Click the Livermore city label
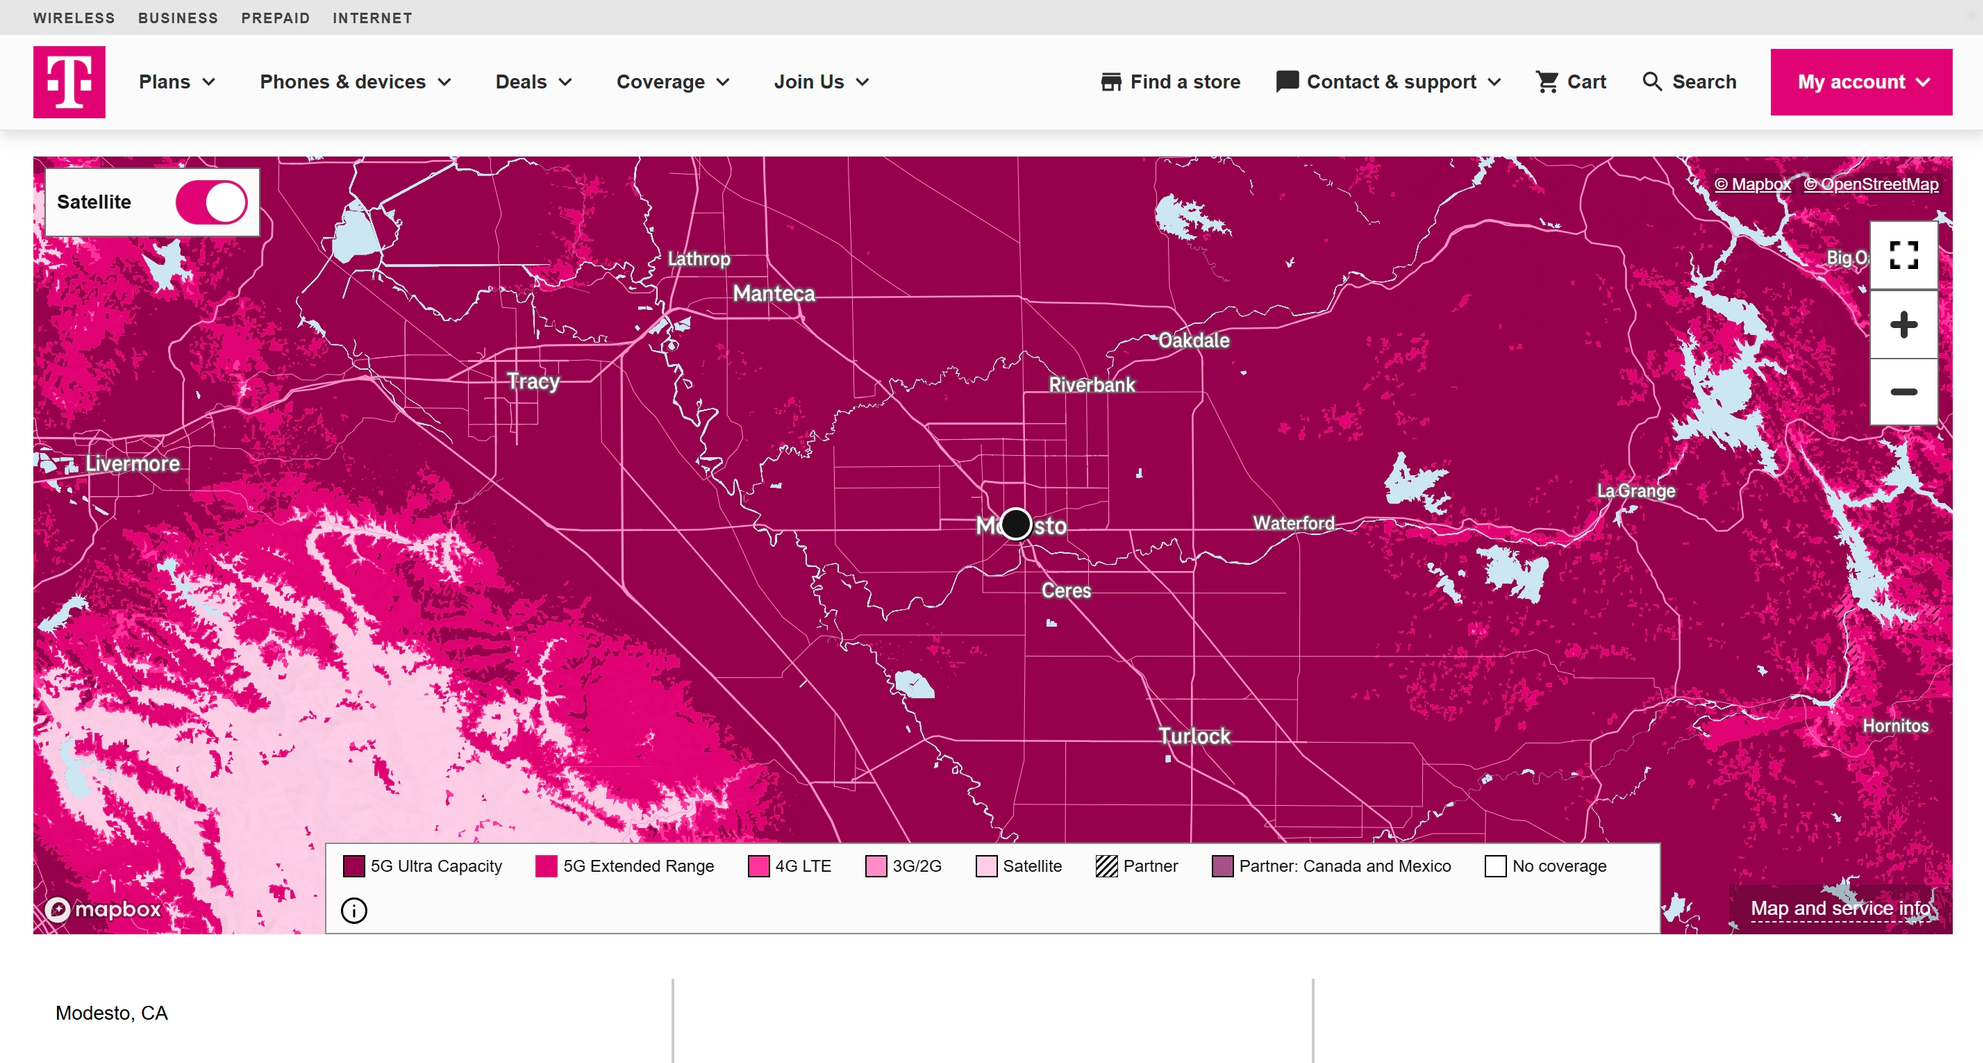 tap(133, 464)
